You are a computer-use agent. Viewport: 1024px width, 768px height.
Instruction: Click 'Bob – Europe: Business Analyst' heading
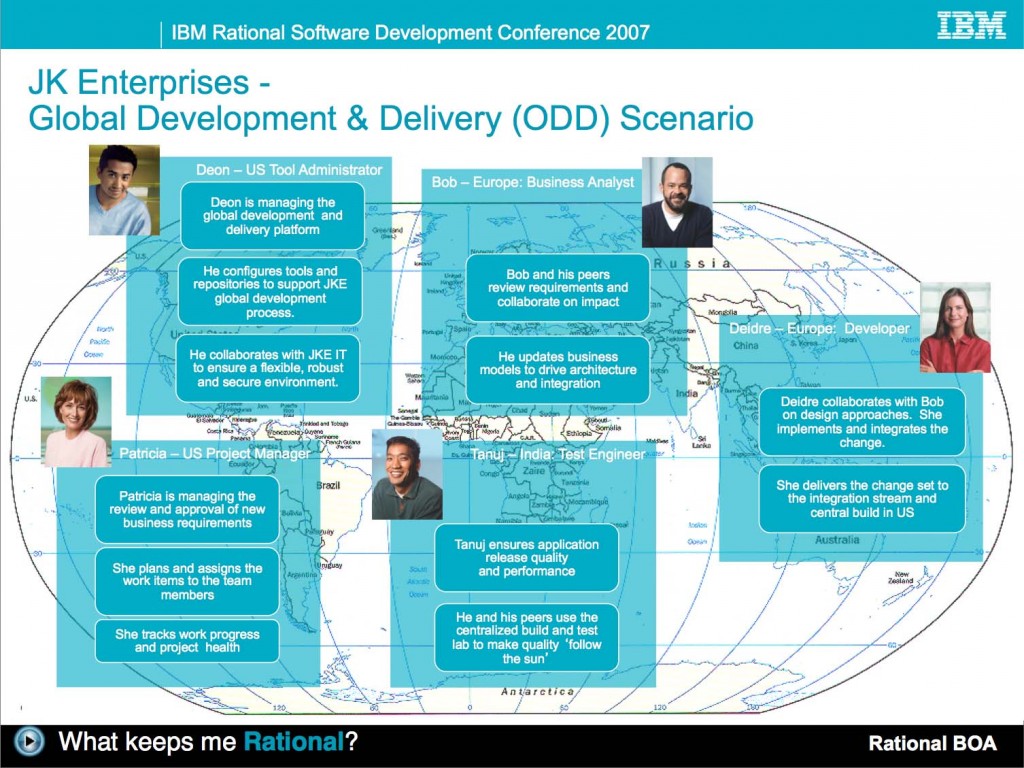532,182
